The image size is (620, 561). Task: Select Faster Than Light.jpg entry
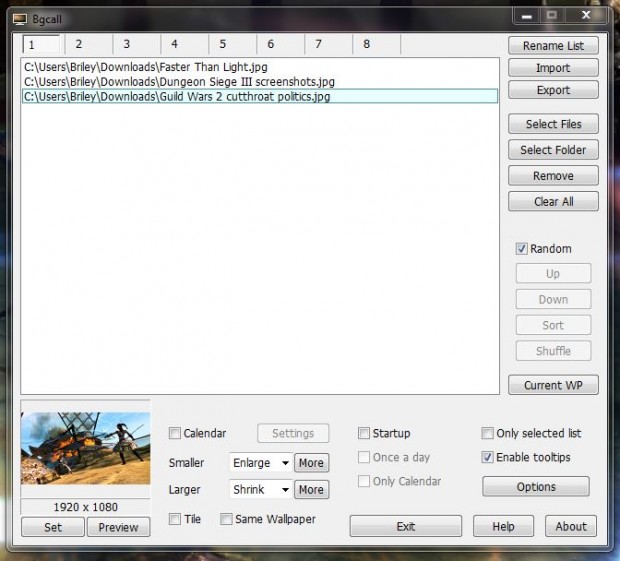click(260, 67)
